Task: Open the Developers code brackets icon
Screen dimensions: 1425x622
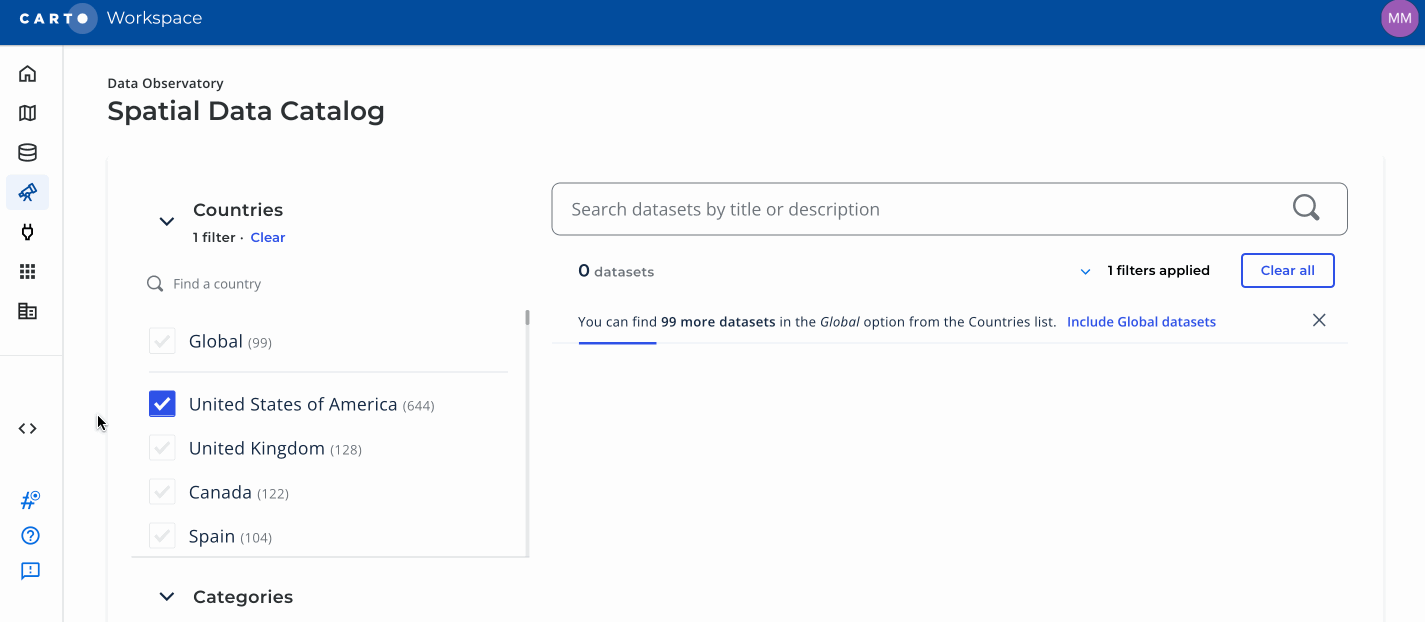Action: 28,429
